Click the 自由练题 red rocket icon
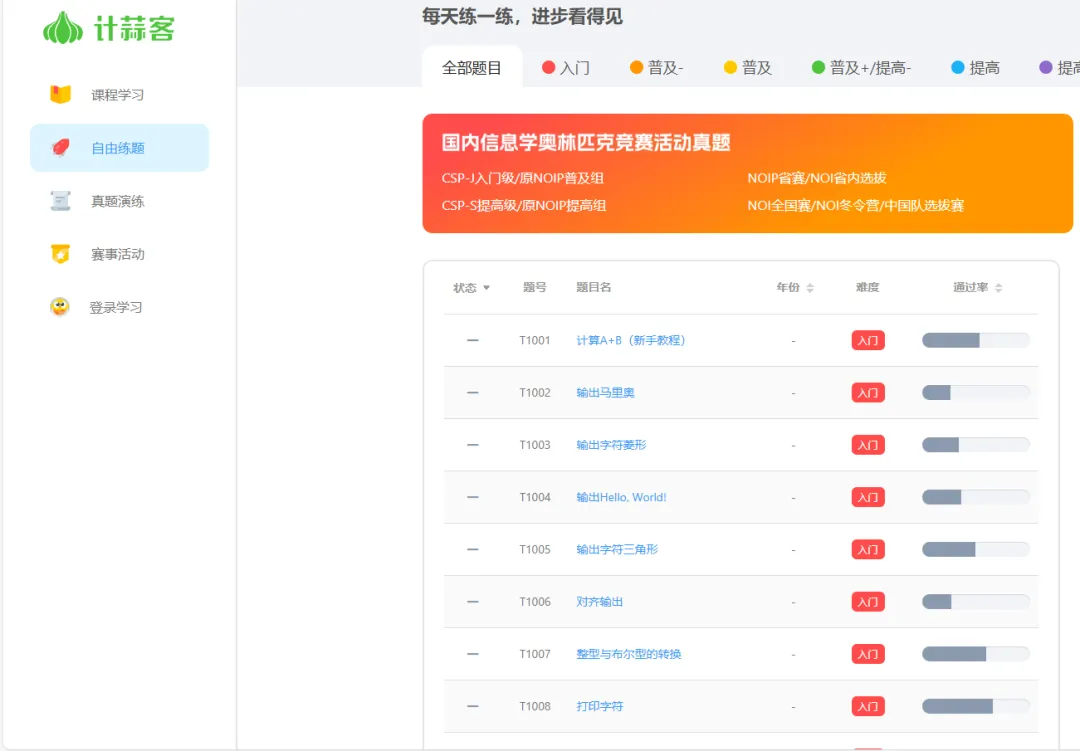1080x751 pixels. 61,147
